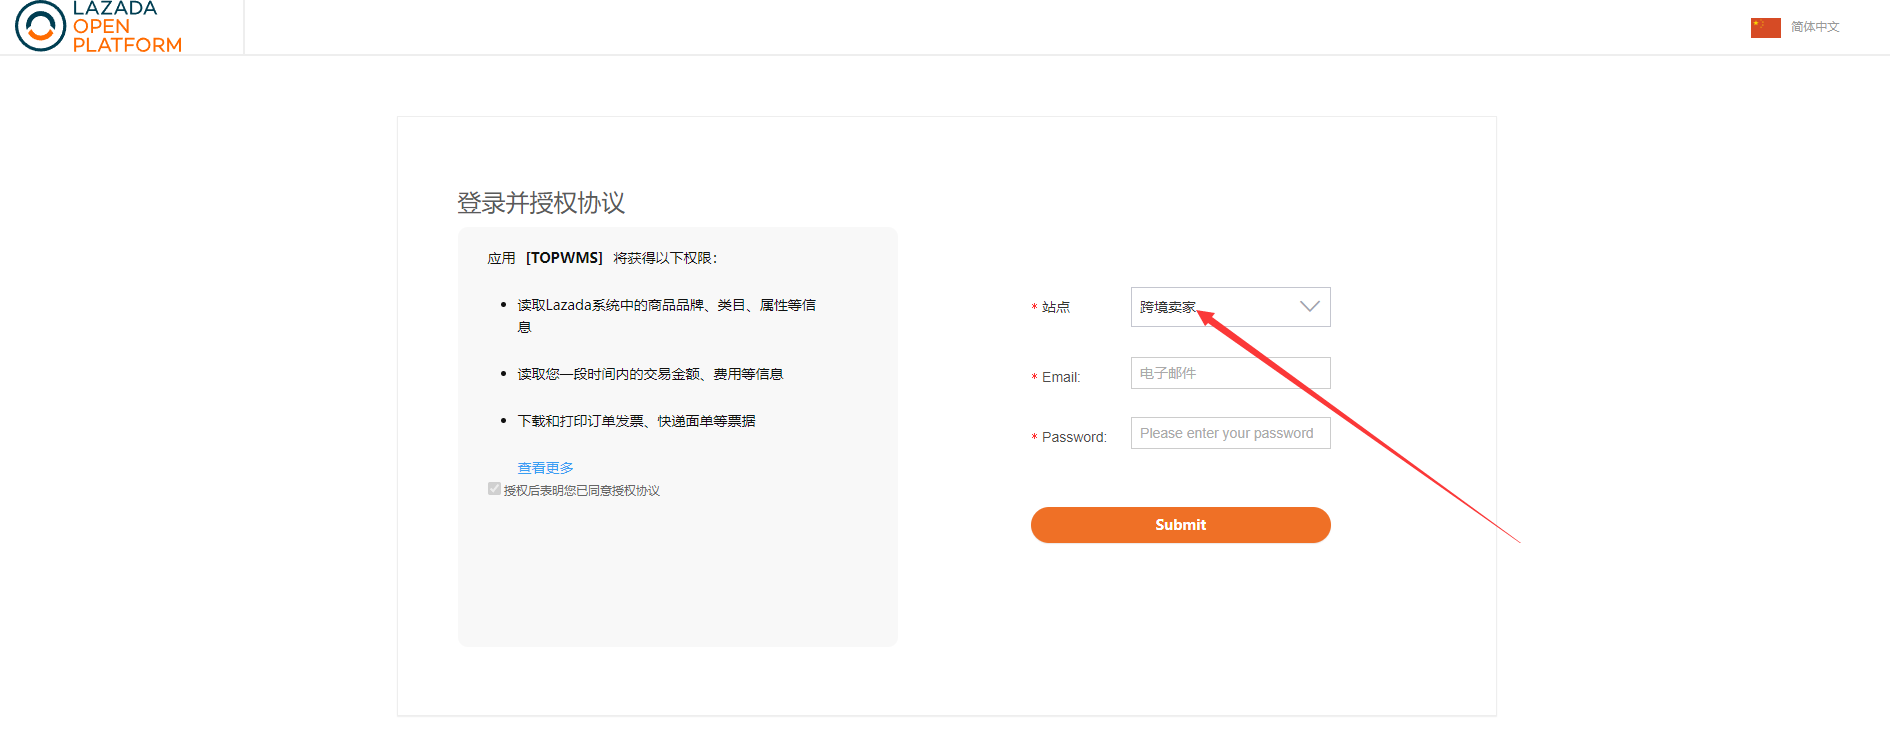
Task: Click the 登录并授权协议 heading
Action: pos(541,203)
